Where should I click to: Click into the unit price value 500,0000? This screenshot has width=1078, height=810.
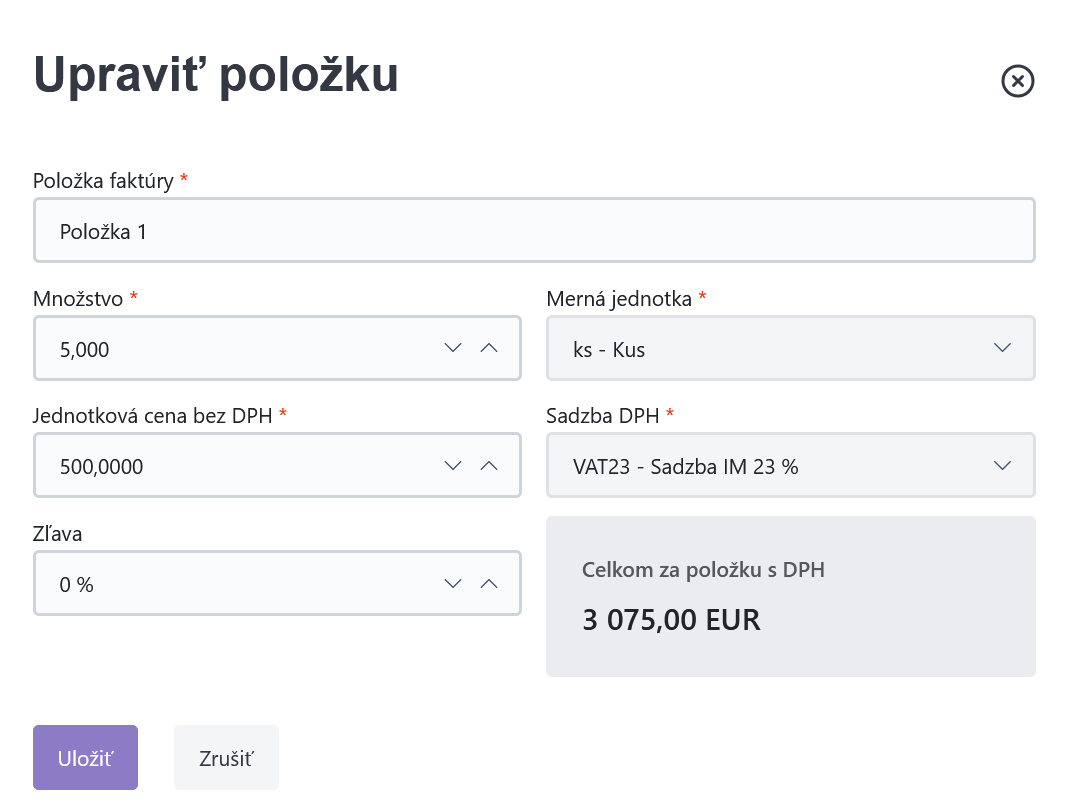101,468
